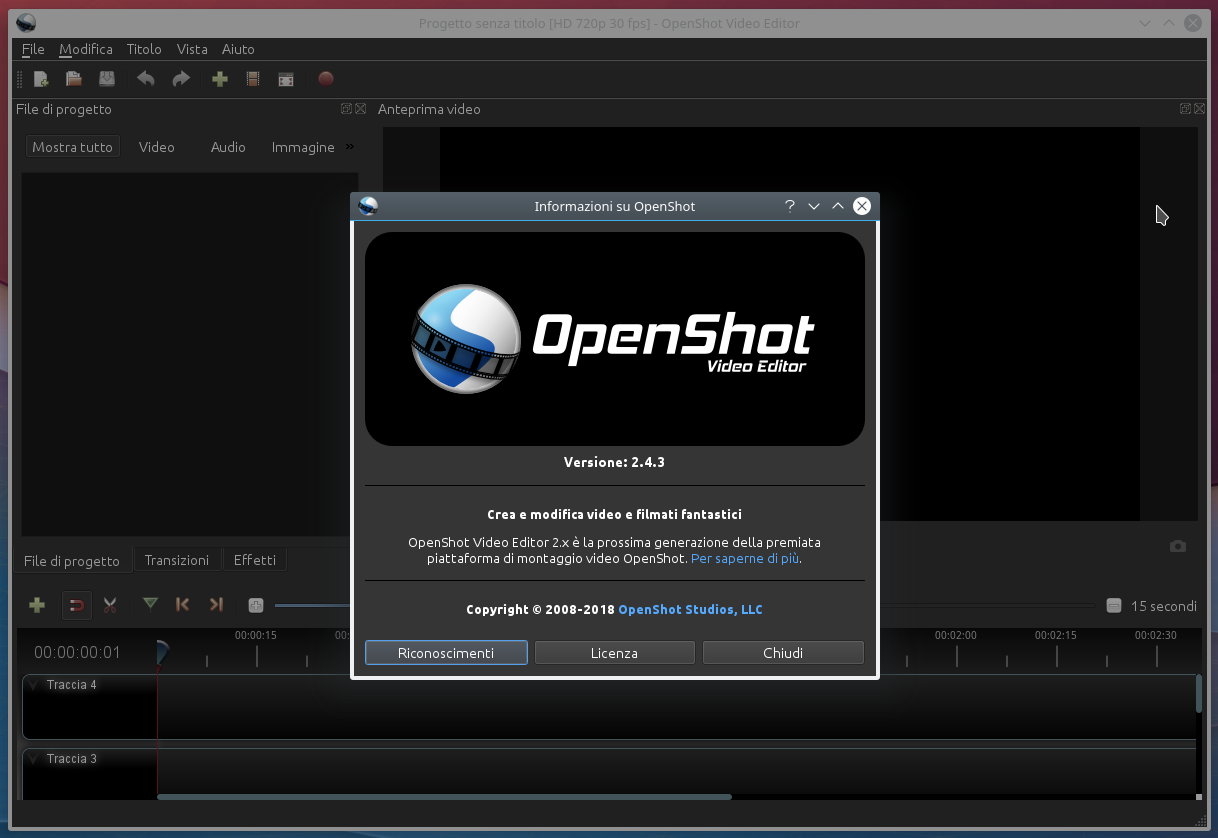Open the OpenShot Studios, LLC link
Image resolution: width=1218 pixels, height=838 pixels.
(x=690, y=609)
